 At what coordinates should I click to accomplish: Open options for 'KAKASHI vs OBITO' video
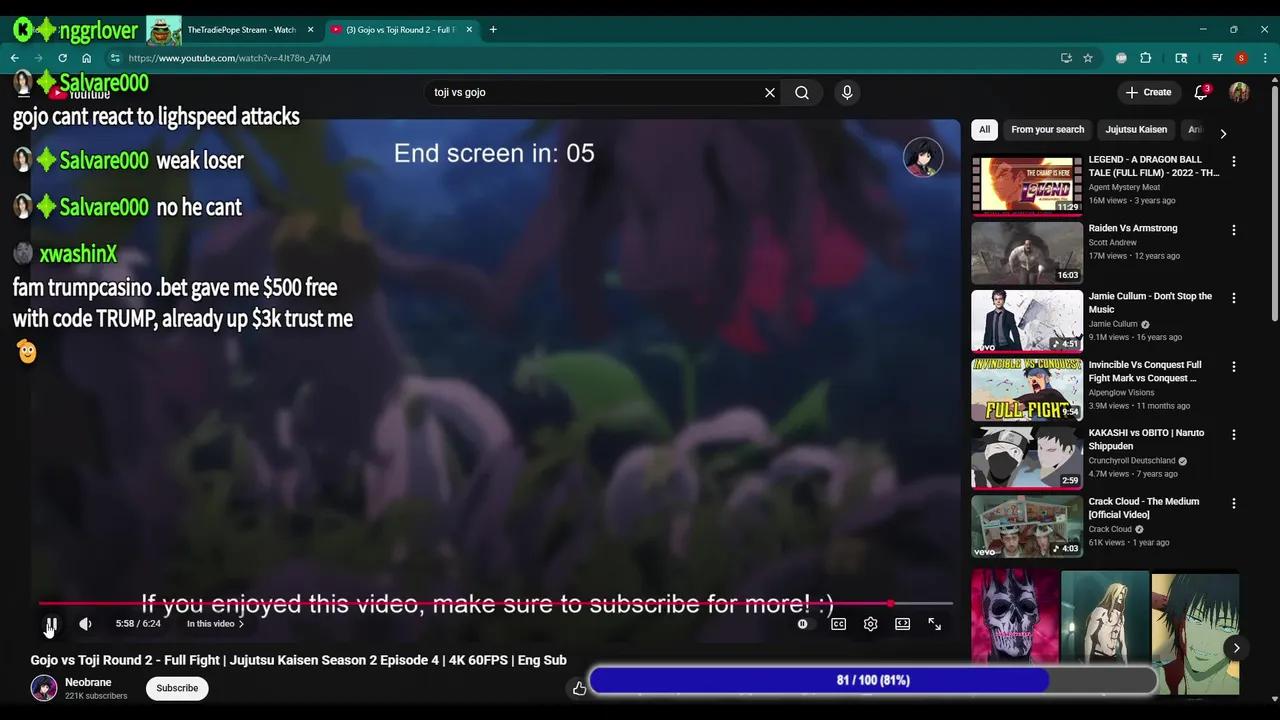1234,435
